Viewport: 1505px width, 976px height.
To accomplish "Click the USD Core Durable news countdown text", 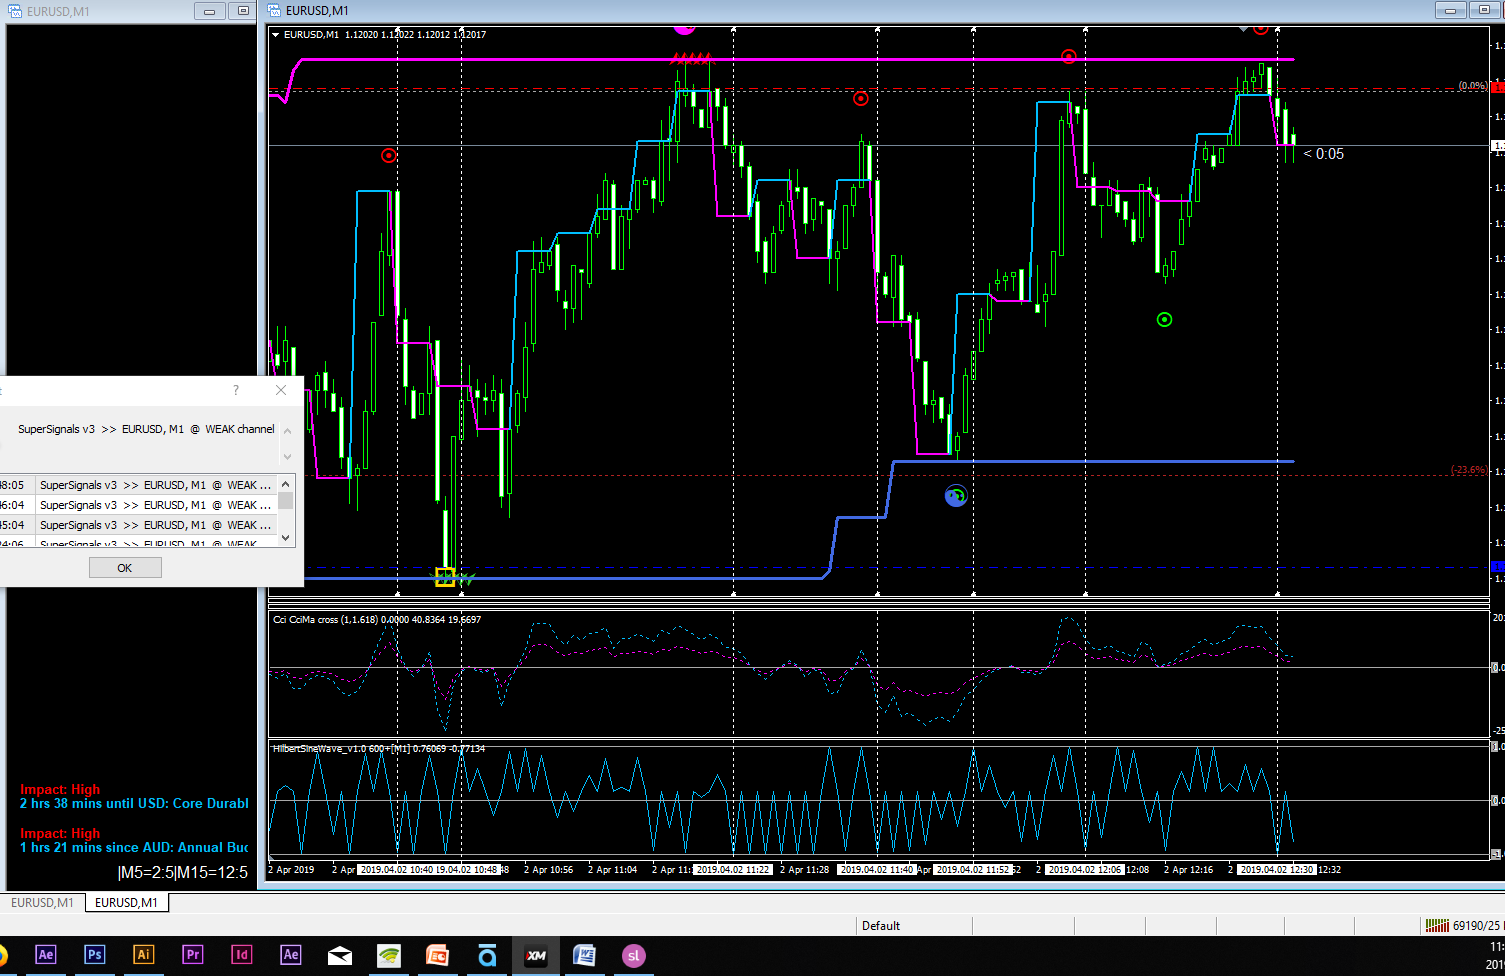I will coord(134,803).
